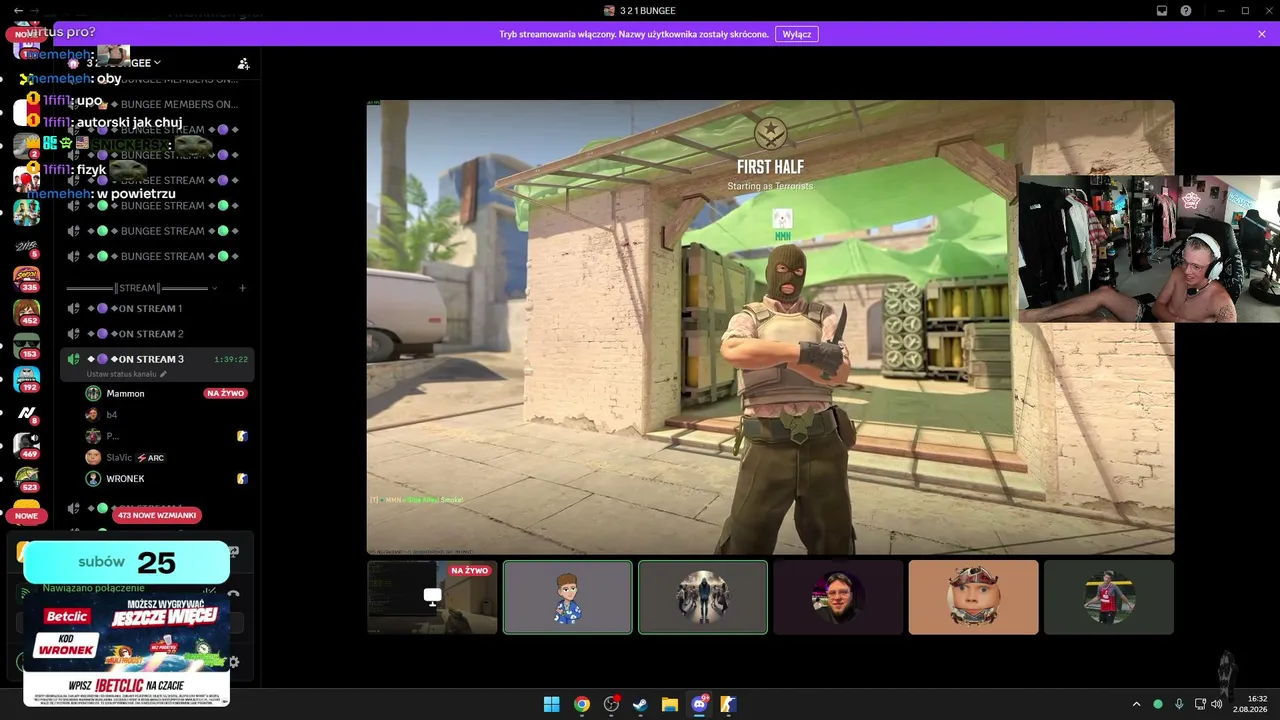This screenshot has height=720, width=1280.
Task: Open OBS Studio from the taskbar
Action: 611,704
